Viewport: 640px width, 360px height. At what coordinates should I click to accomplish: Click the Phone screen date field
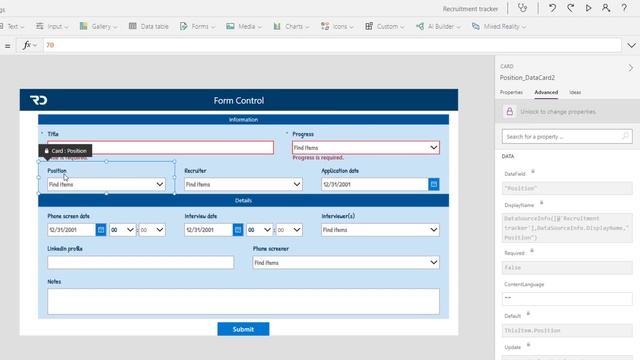click(72, 230)
